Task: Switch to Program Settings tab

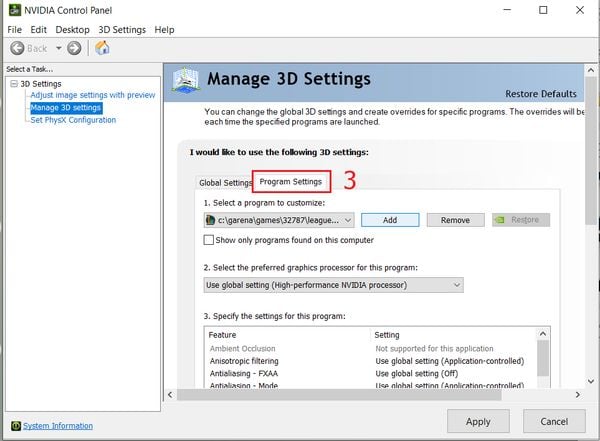Action: click(x=291, y=181)
